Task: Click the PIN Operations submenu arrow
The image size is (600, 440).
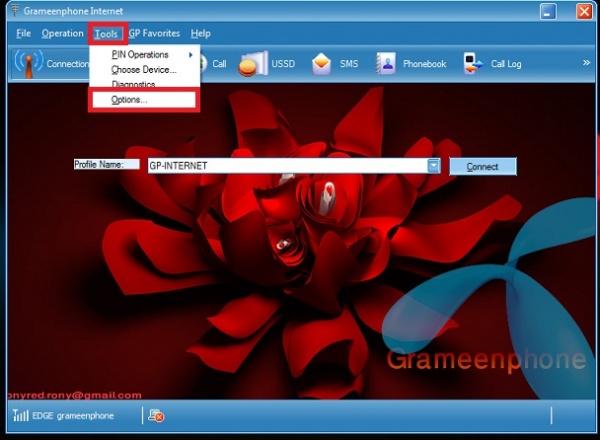Action: 191,55
